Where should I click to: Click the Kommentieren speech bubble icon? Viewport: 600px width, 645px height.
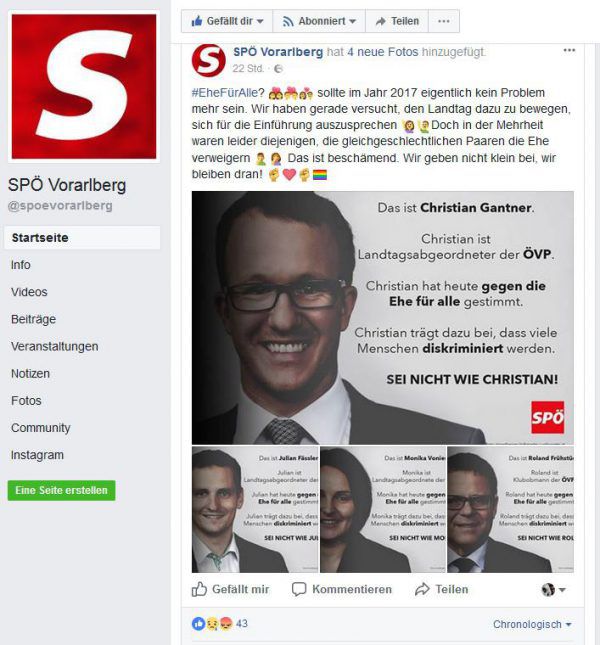[x=299, y=589]
